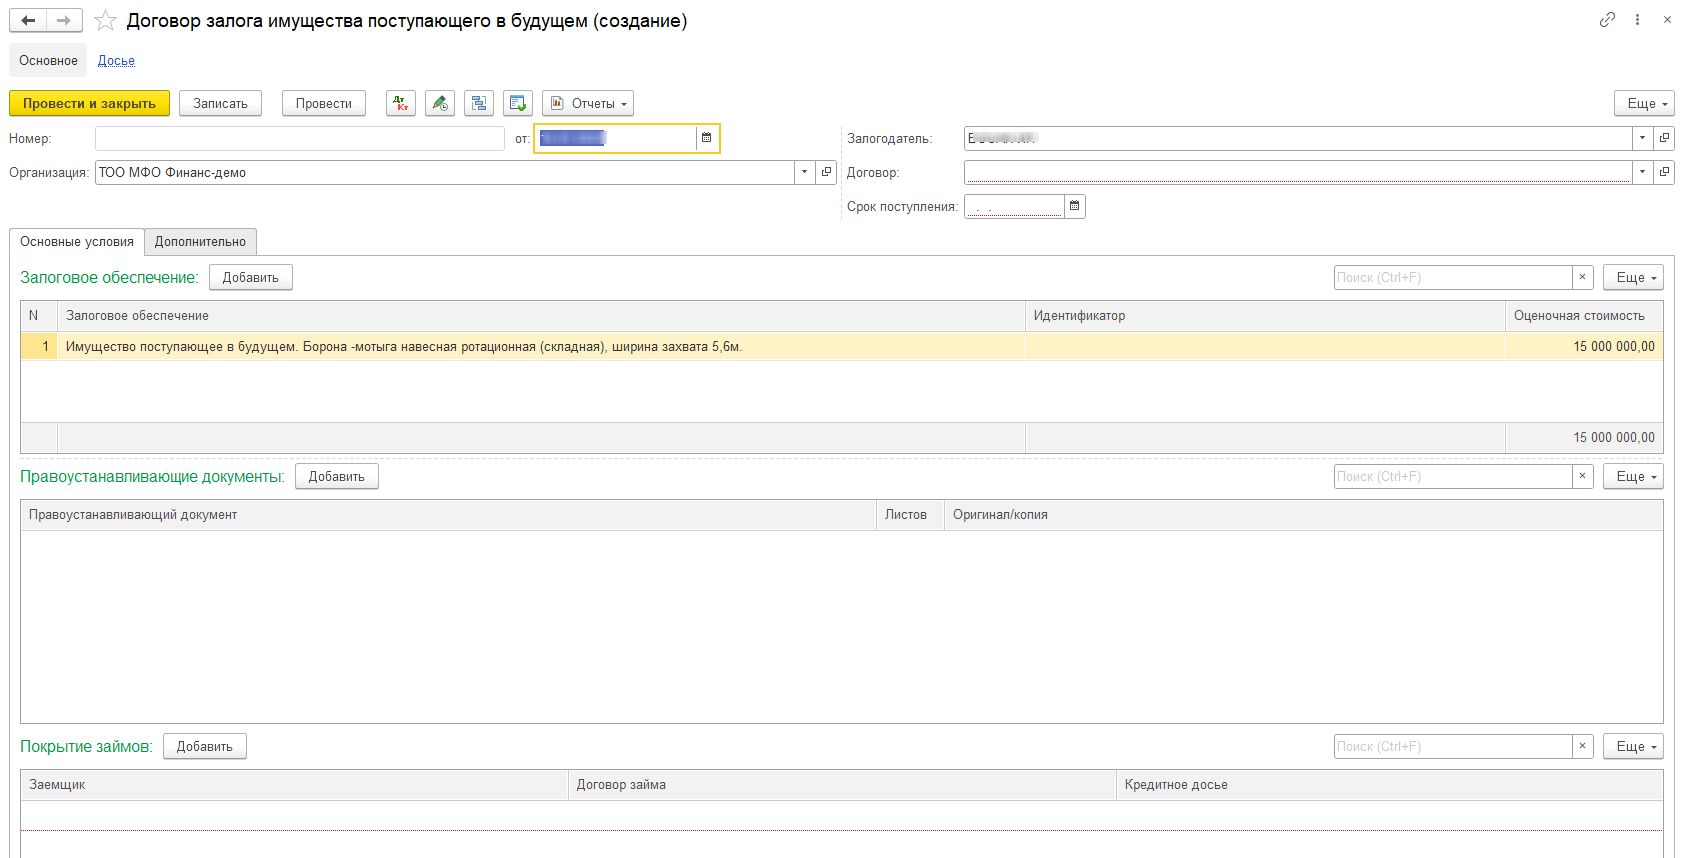
Task: Click the Оценочная стоимость column header
Action: pyautogui.click(x=1584, y=315)
